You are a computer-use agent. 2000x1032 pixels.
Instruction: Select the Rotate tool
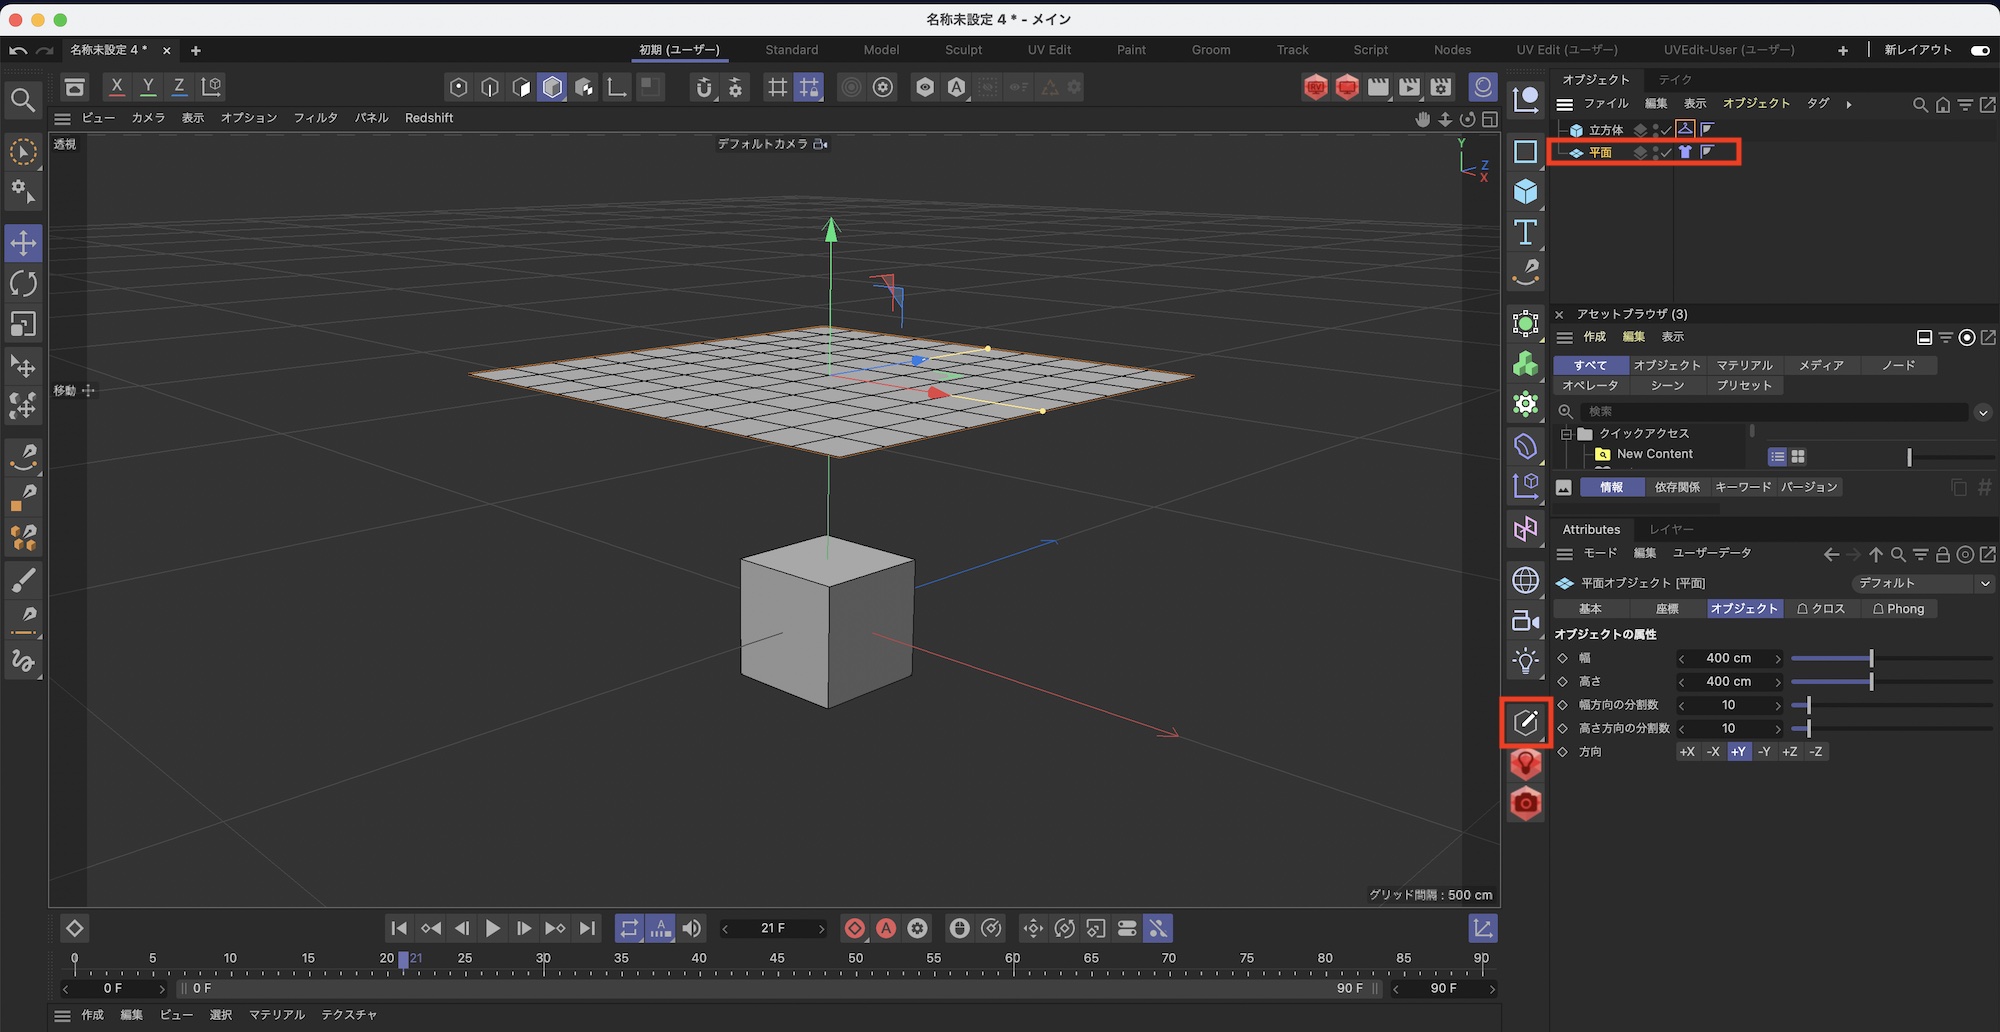23,284
